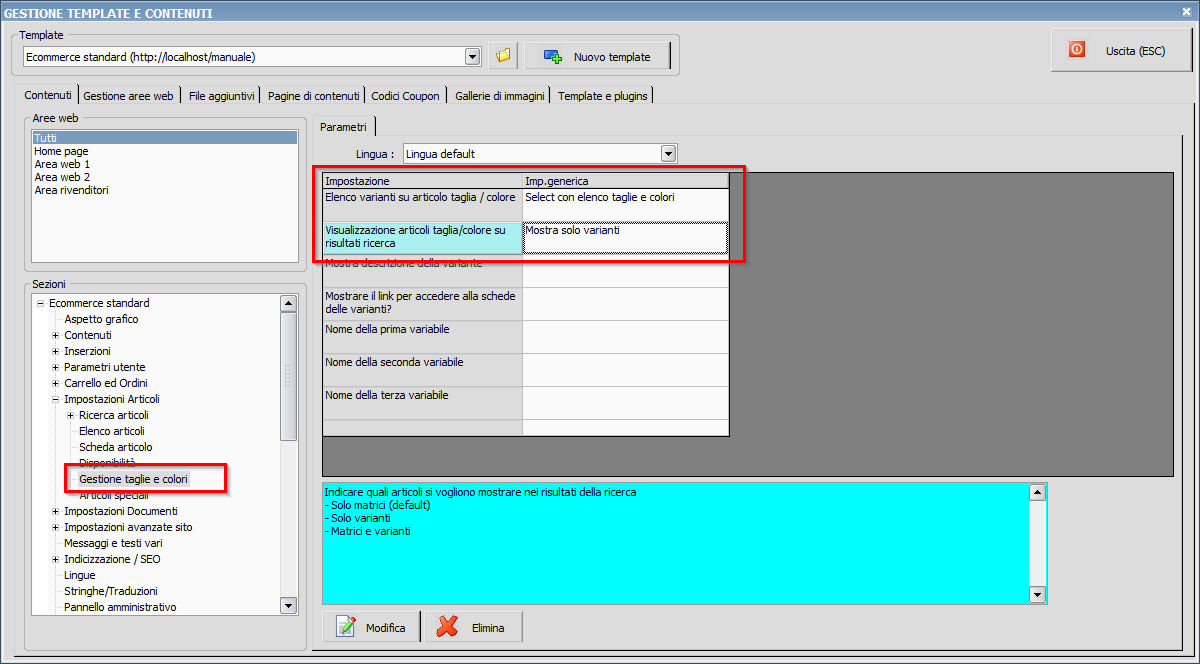Select the Elenco varianti su articolo row
Viewport: 1200px width, 664px height.
[x=422, y=205]
